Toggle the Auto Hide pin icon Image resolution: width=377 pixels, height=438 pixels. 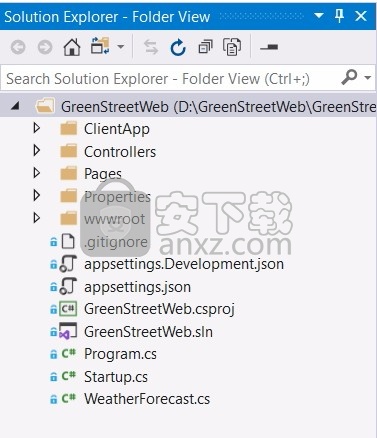[x=339, y=16]
